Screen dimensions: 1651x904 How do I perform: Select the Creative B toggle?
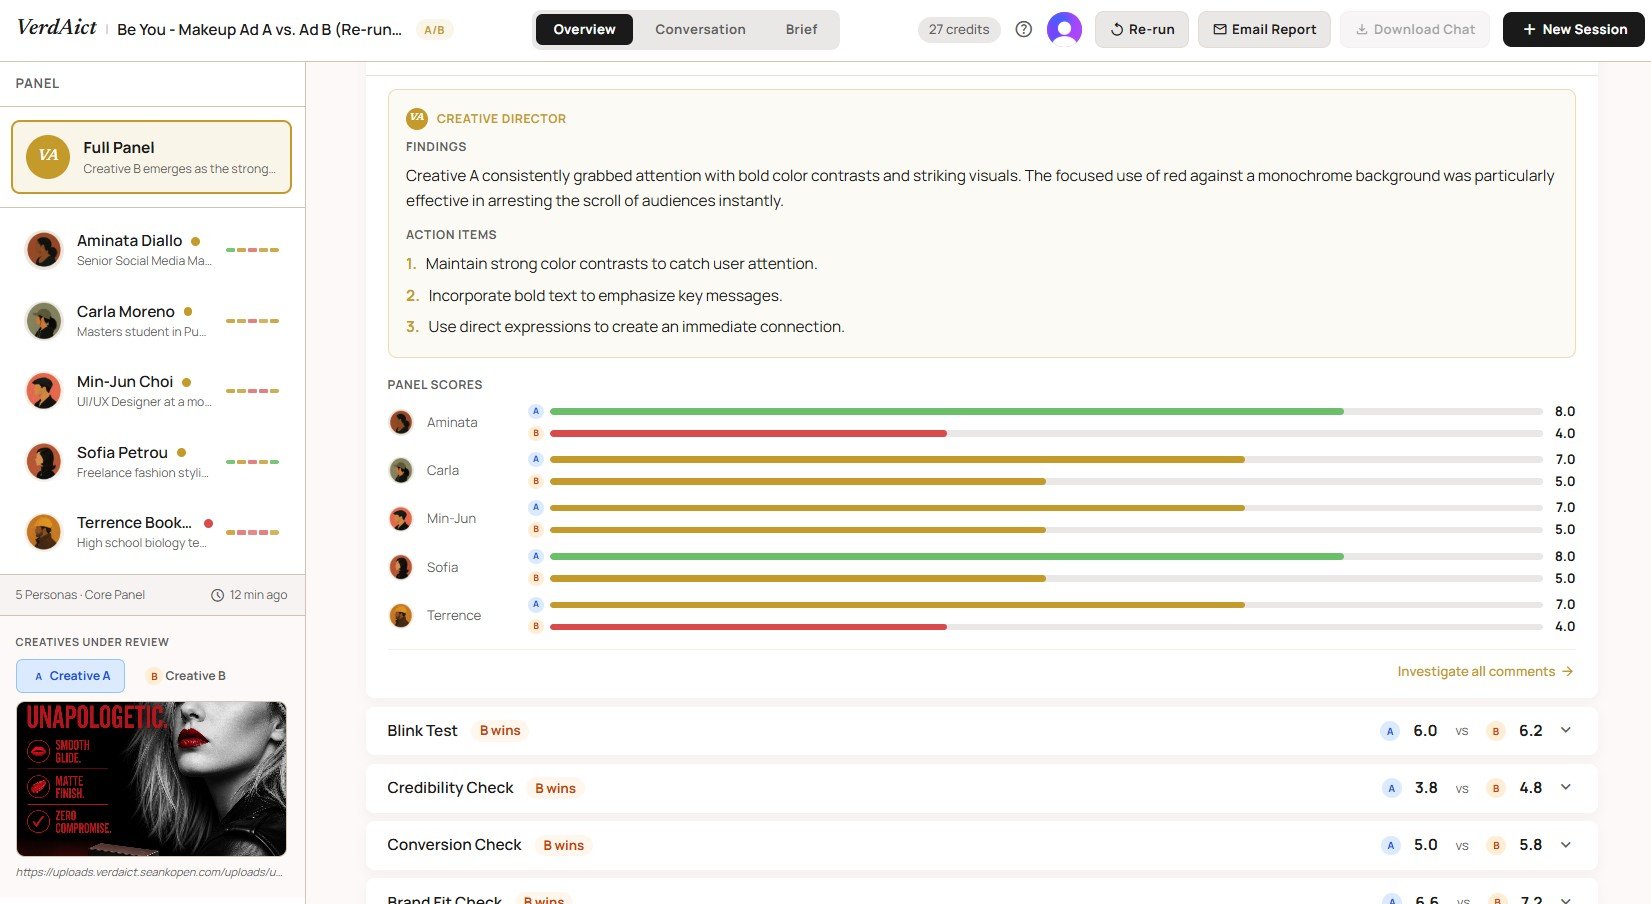click(186, 676)
